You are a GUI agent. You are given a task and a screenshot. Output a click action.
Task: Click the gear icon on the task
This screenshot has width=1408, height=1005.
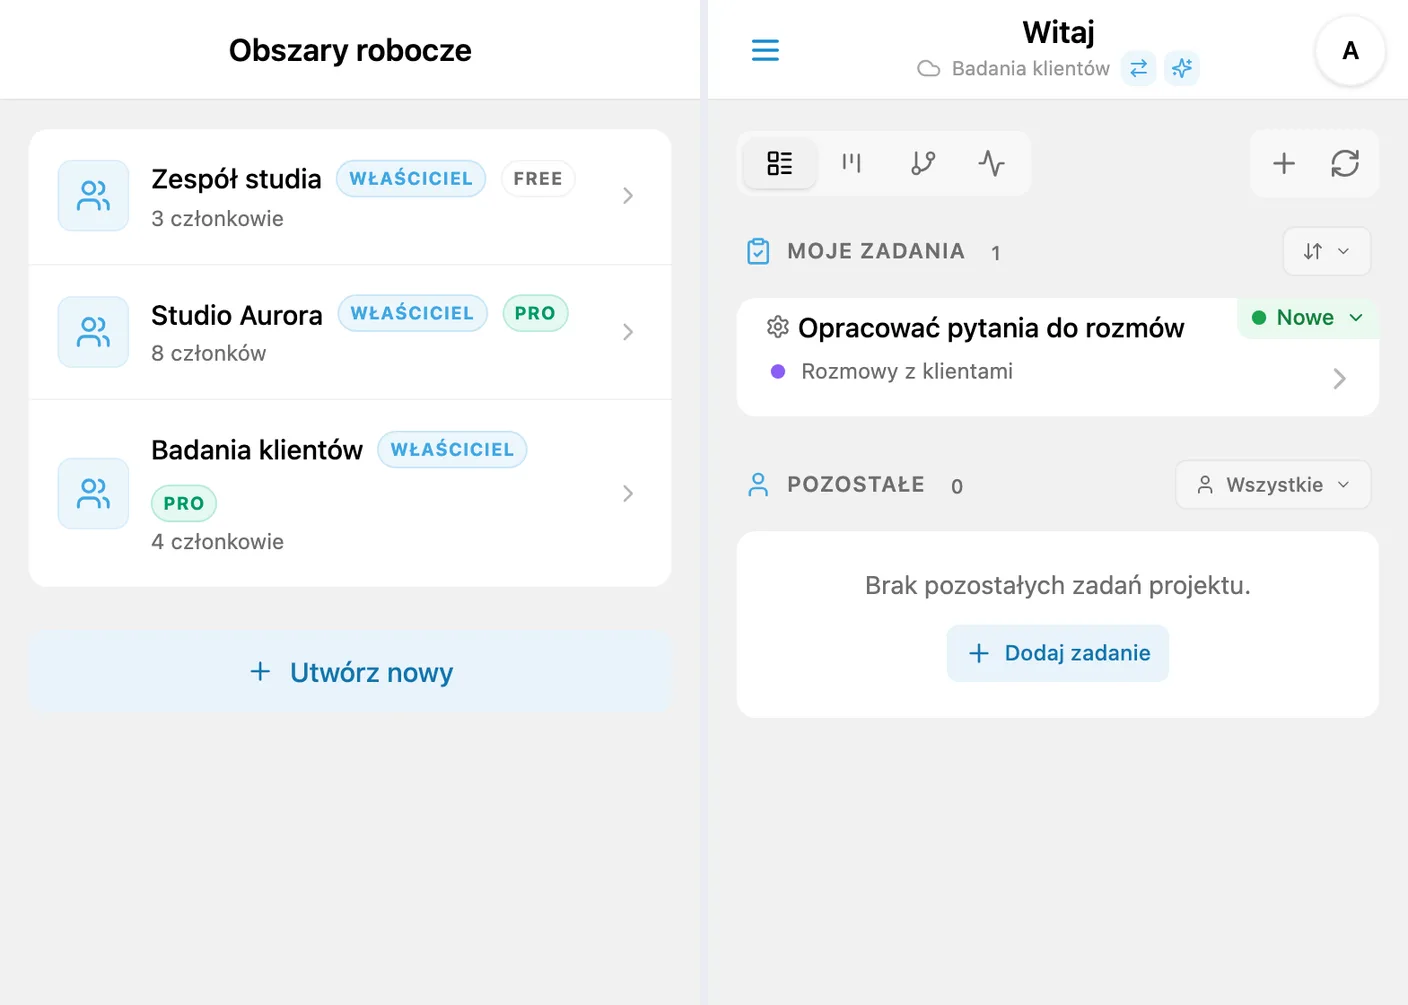coord(777,326)
